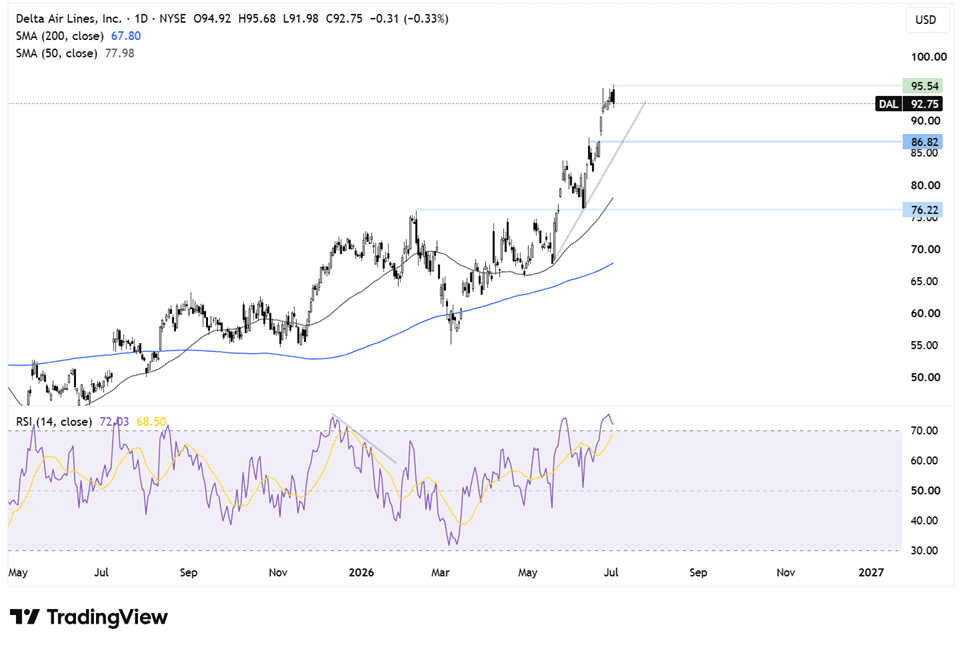964x647 pixels.
Task: Click the SMA (50, close) indicator label
Action: pyautogui.click(x=57, y=53)
